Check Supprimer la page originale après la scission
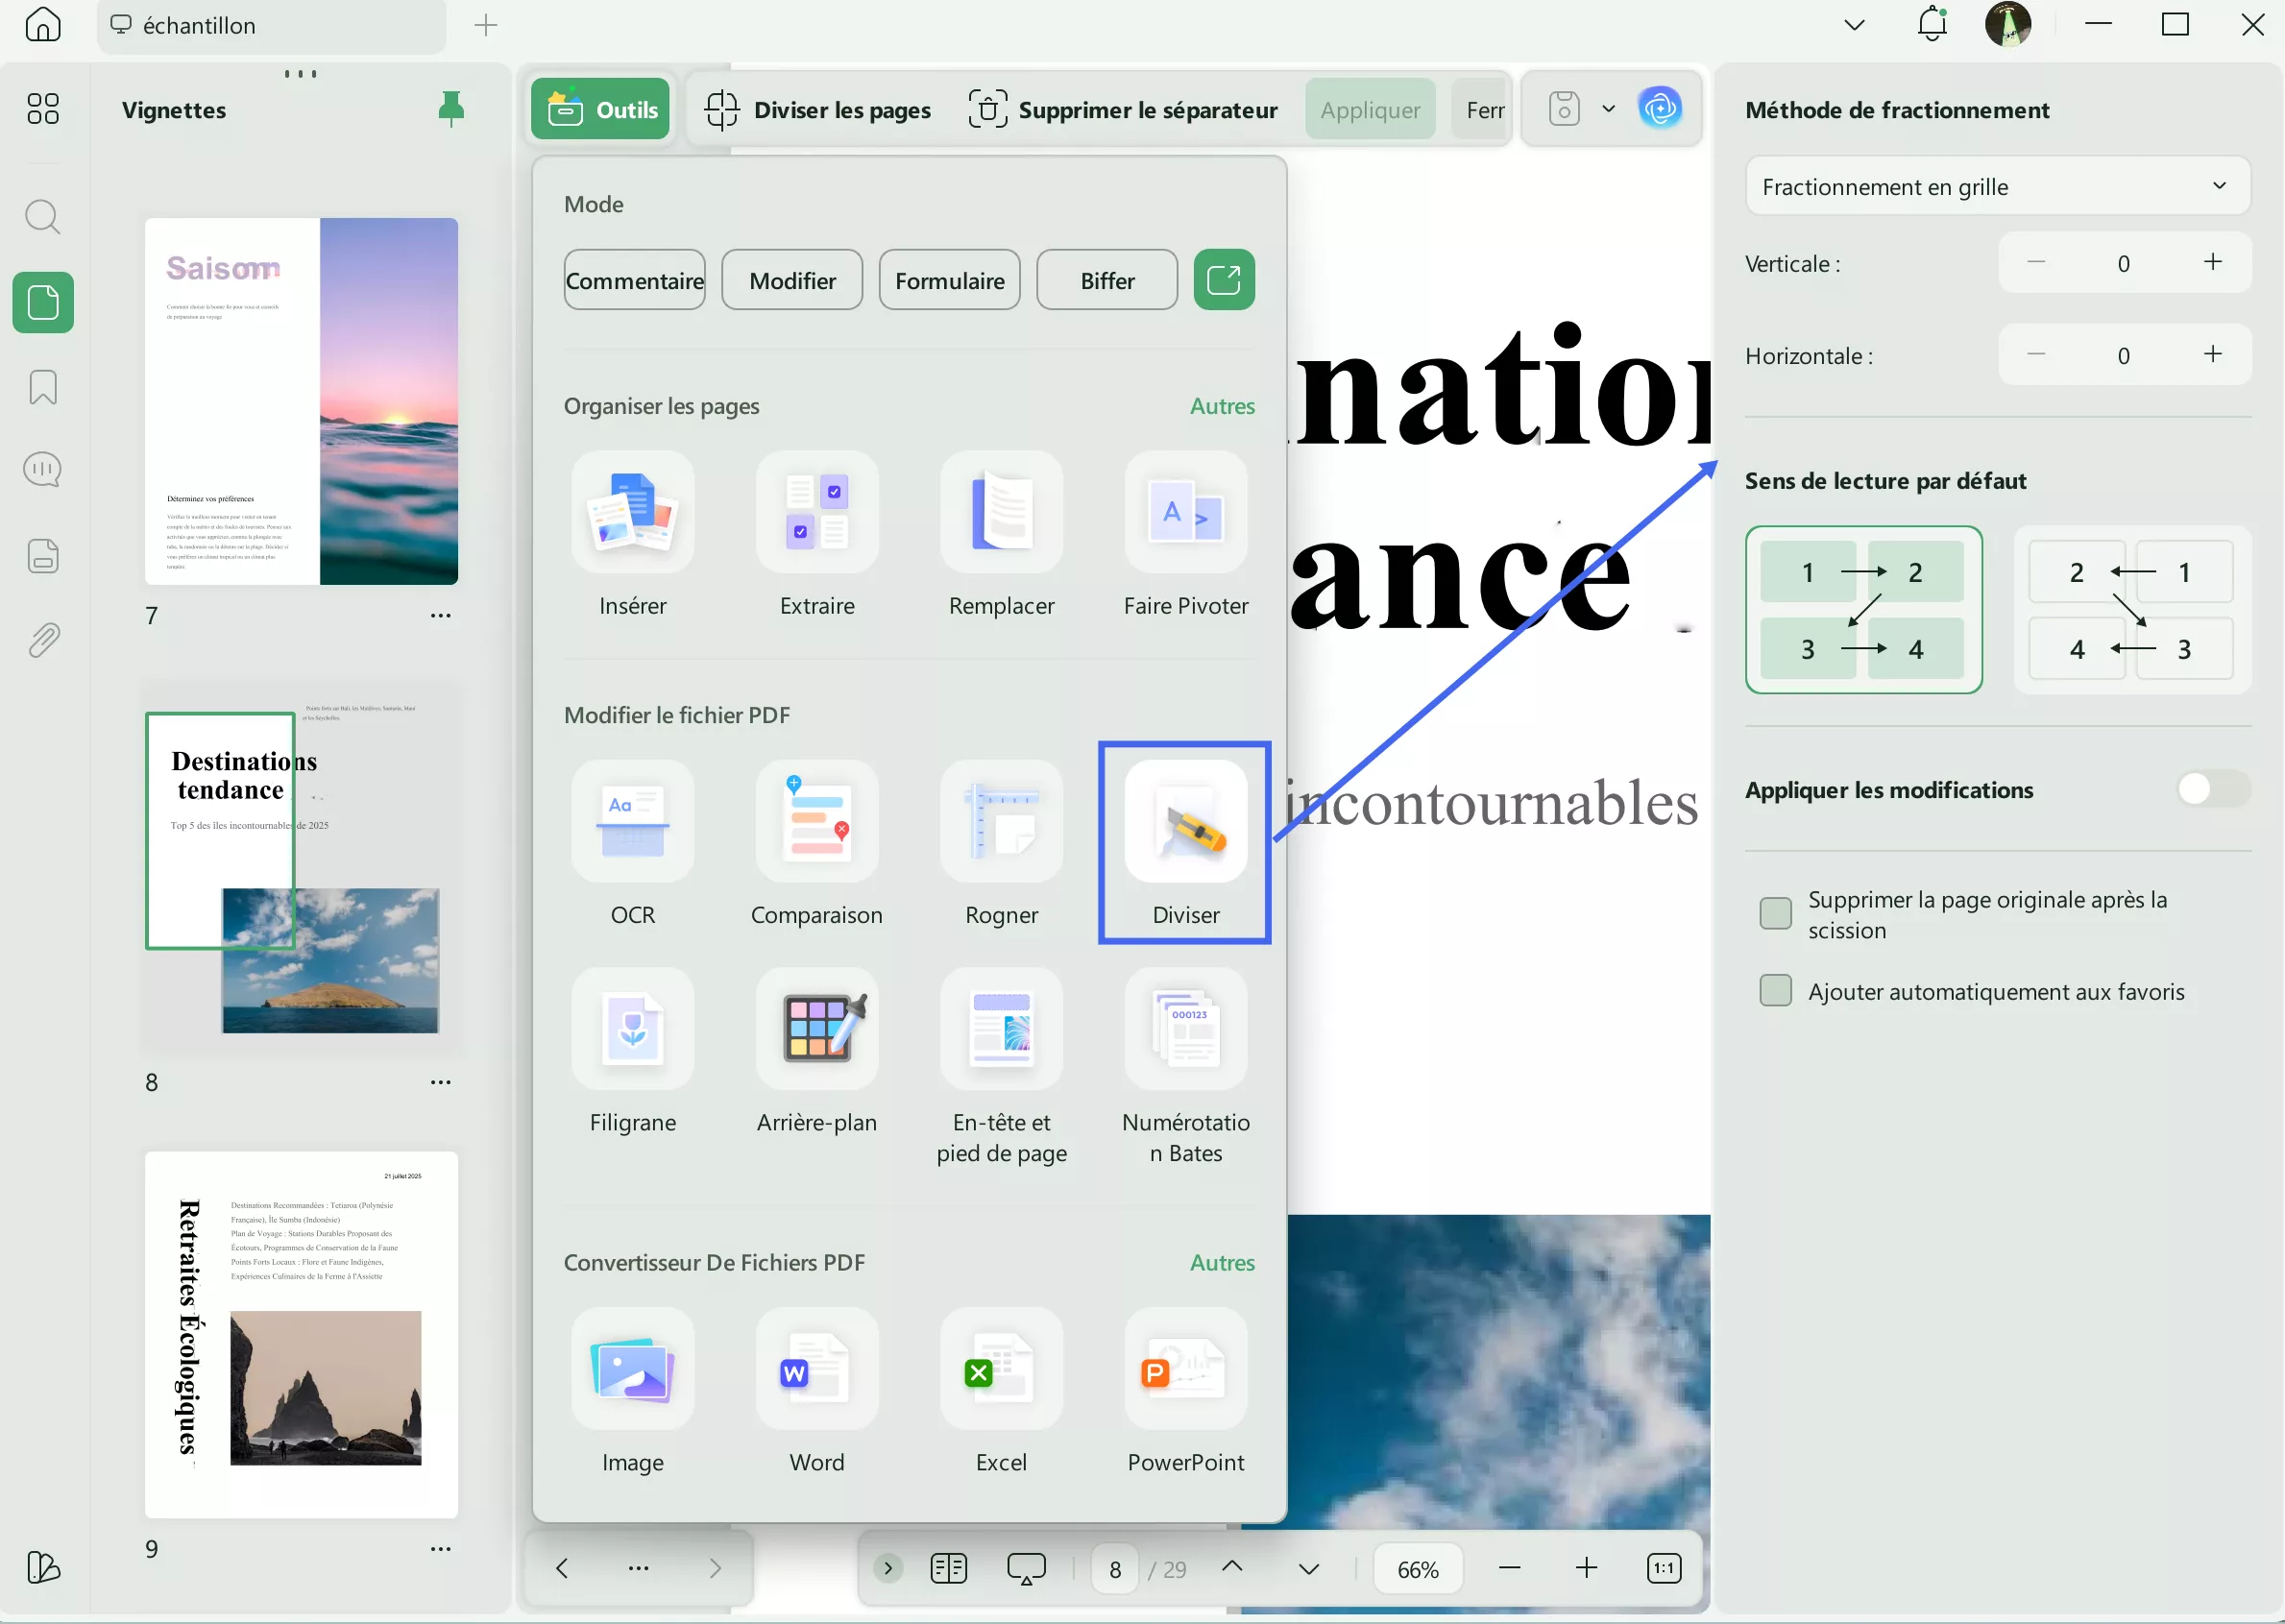The image size is (2285, 1624). (1775, 913)
